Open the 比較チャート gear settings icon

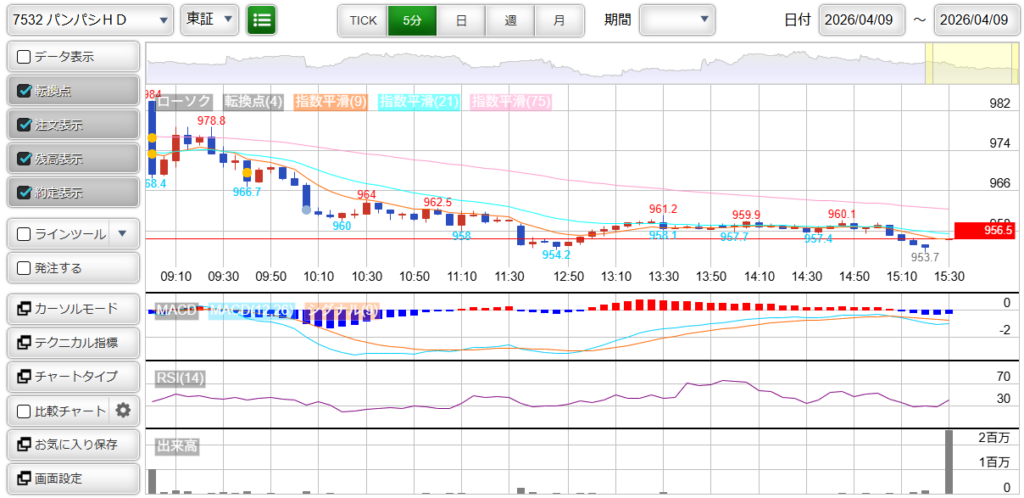click(123, 410)
